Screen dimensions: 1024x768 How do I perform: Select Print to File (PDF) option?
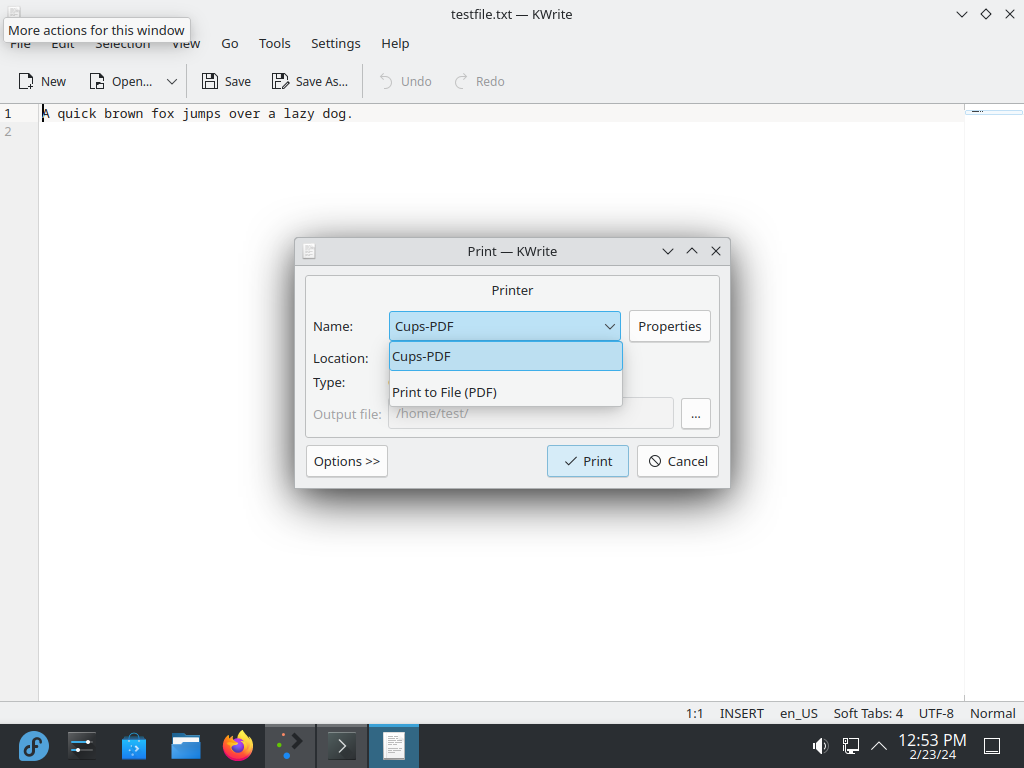click(x=505, y=392)
